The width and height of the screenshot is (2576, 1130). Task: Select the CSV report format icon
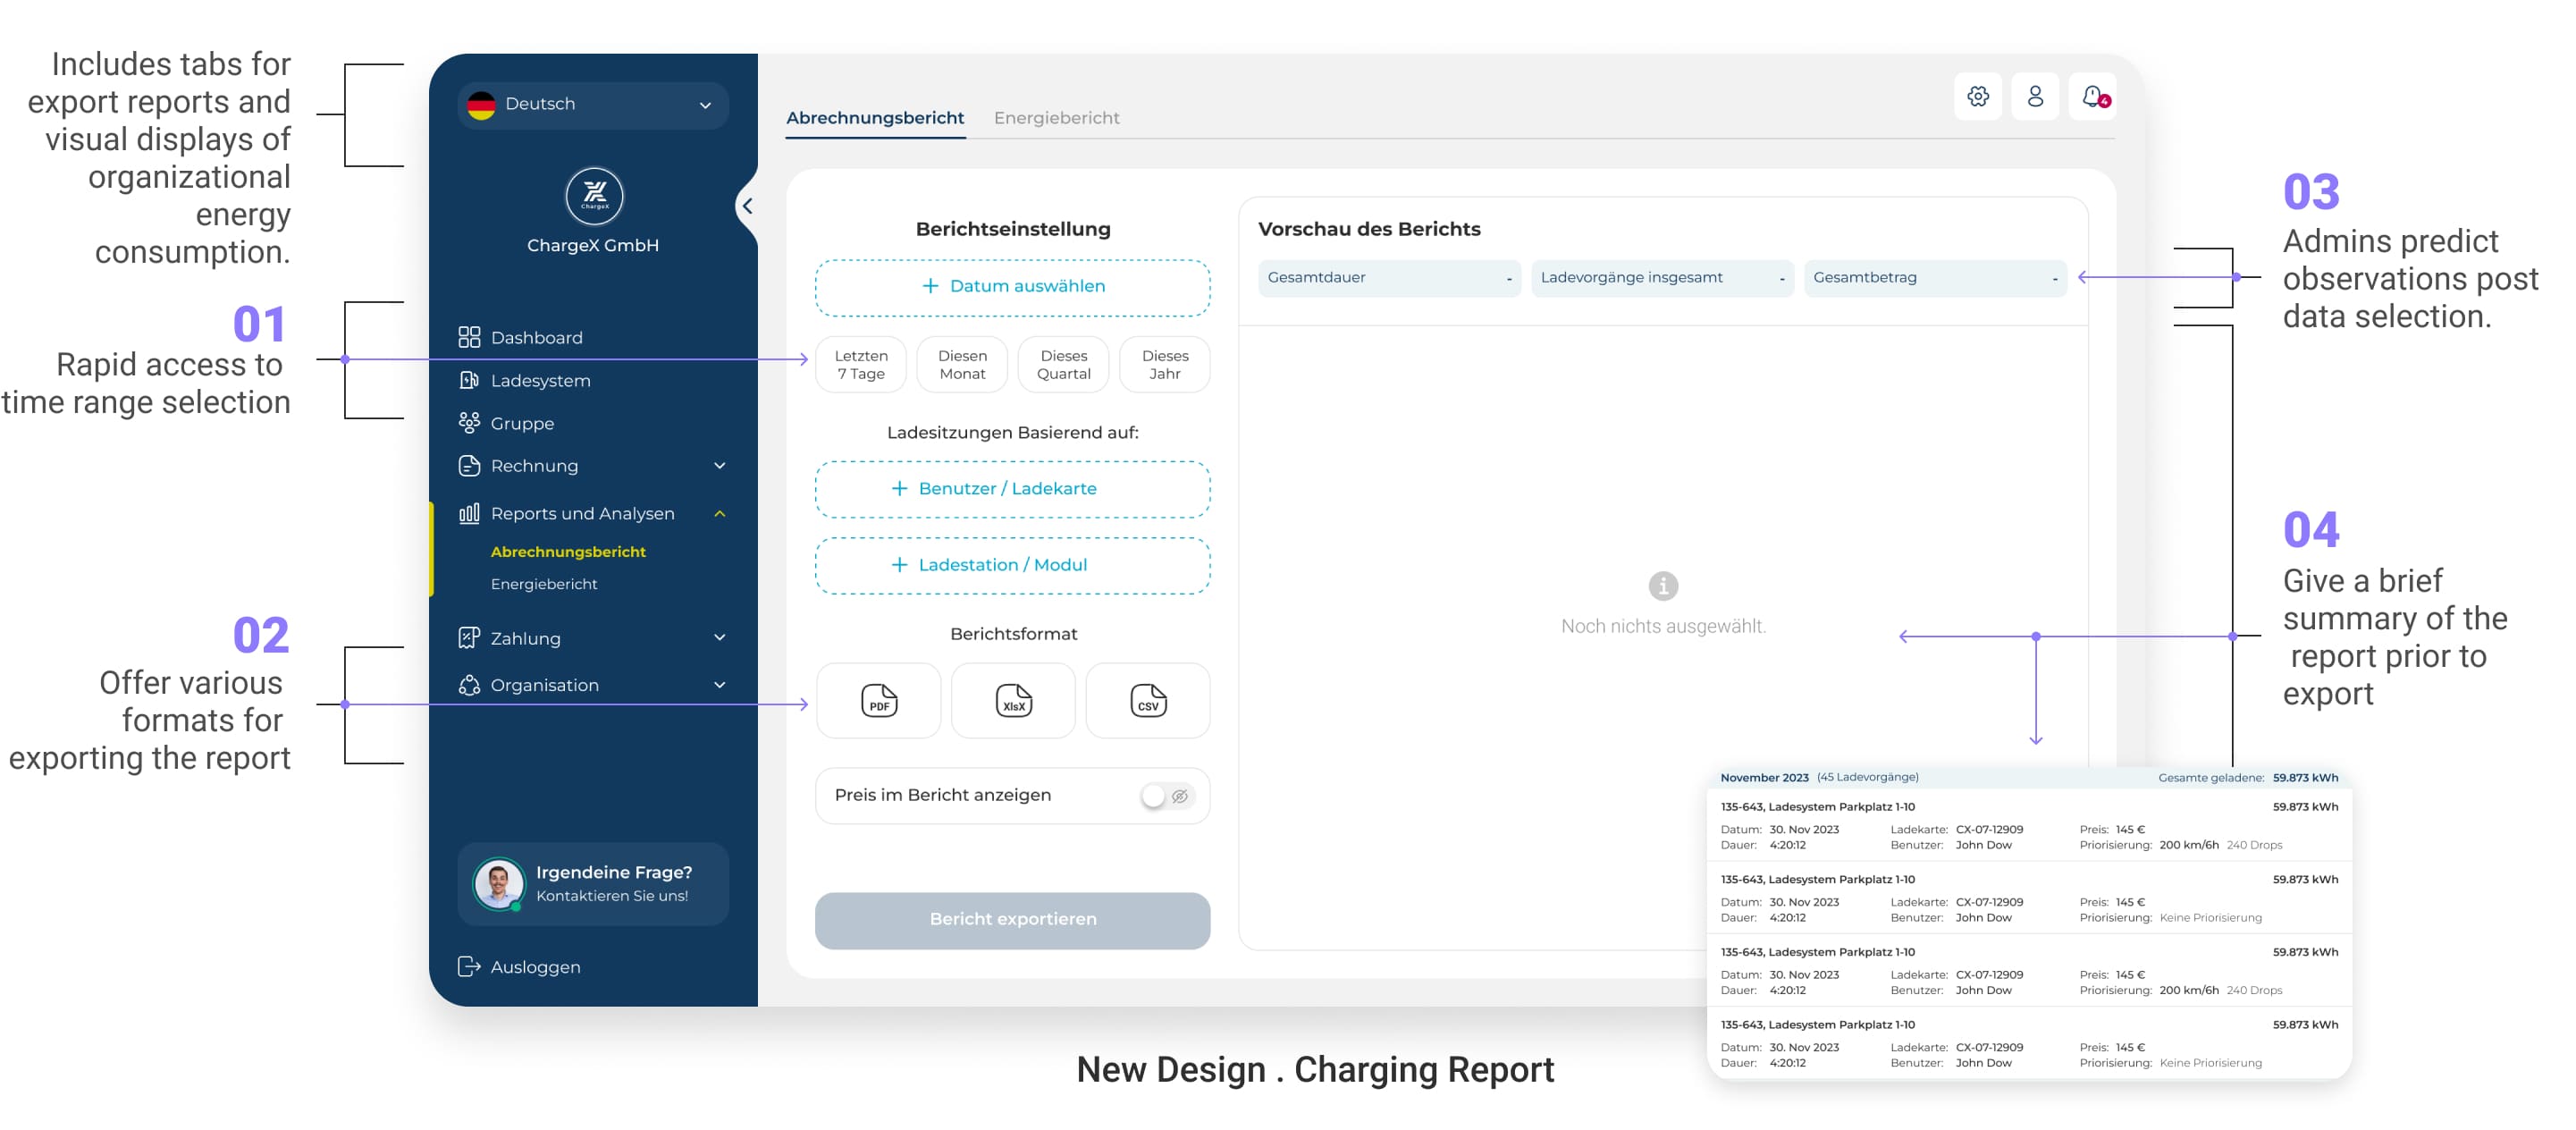click(1147, 700)
